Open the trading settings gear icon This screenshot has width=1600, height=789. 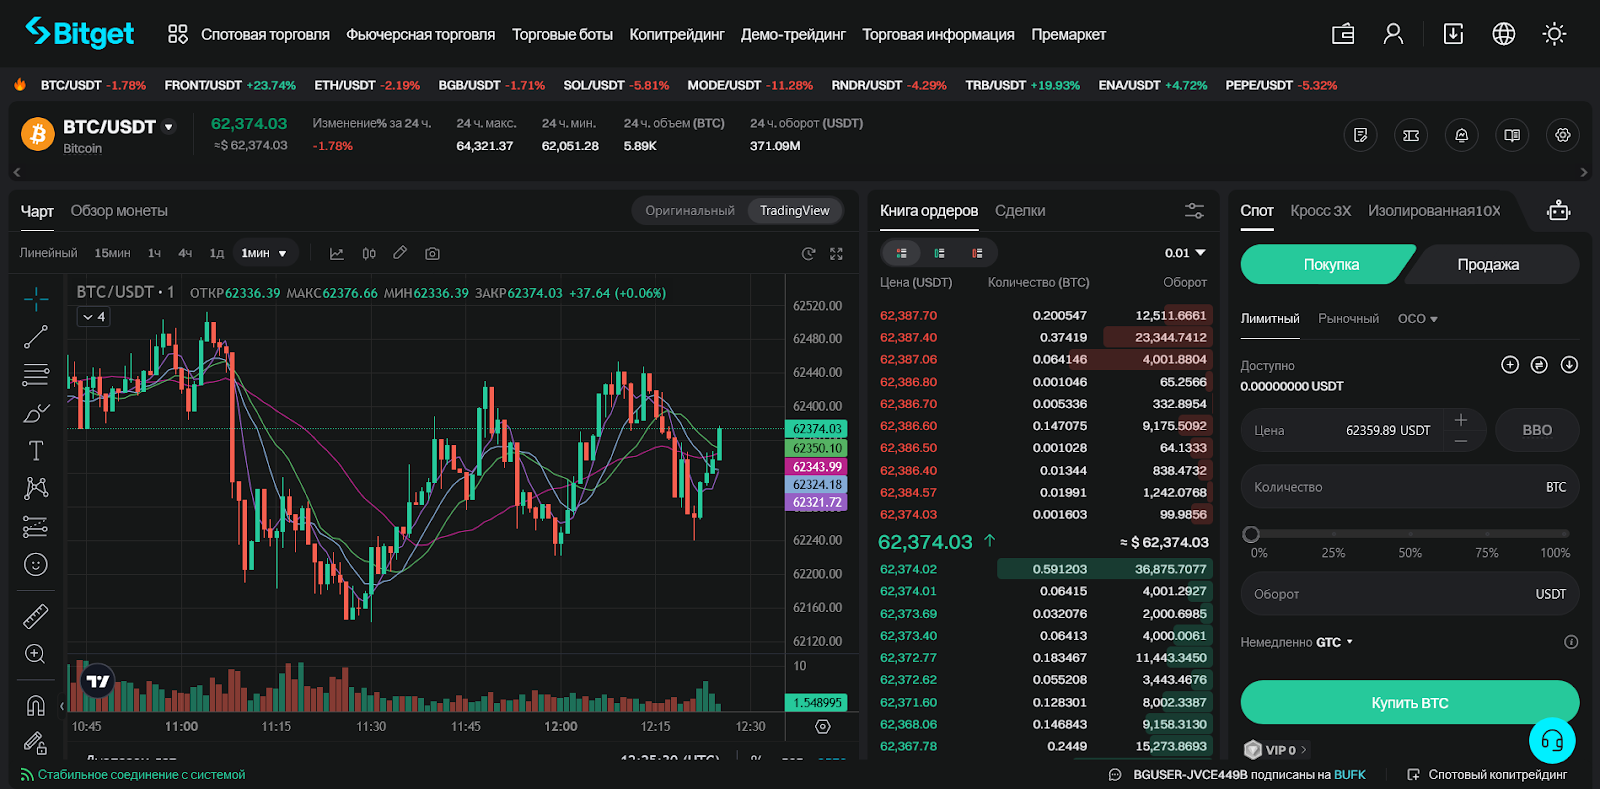[1563, 135]
